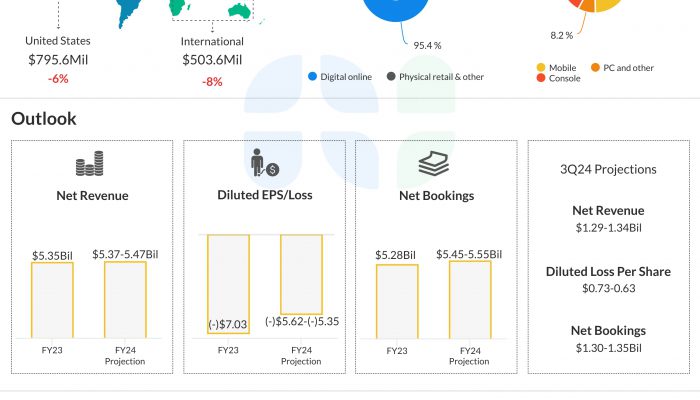This screenshot has width=700, height=400.
Task: Click the Australia shape on world map
Action: (238, 11)
